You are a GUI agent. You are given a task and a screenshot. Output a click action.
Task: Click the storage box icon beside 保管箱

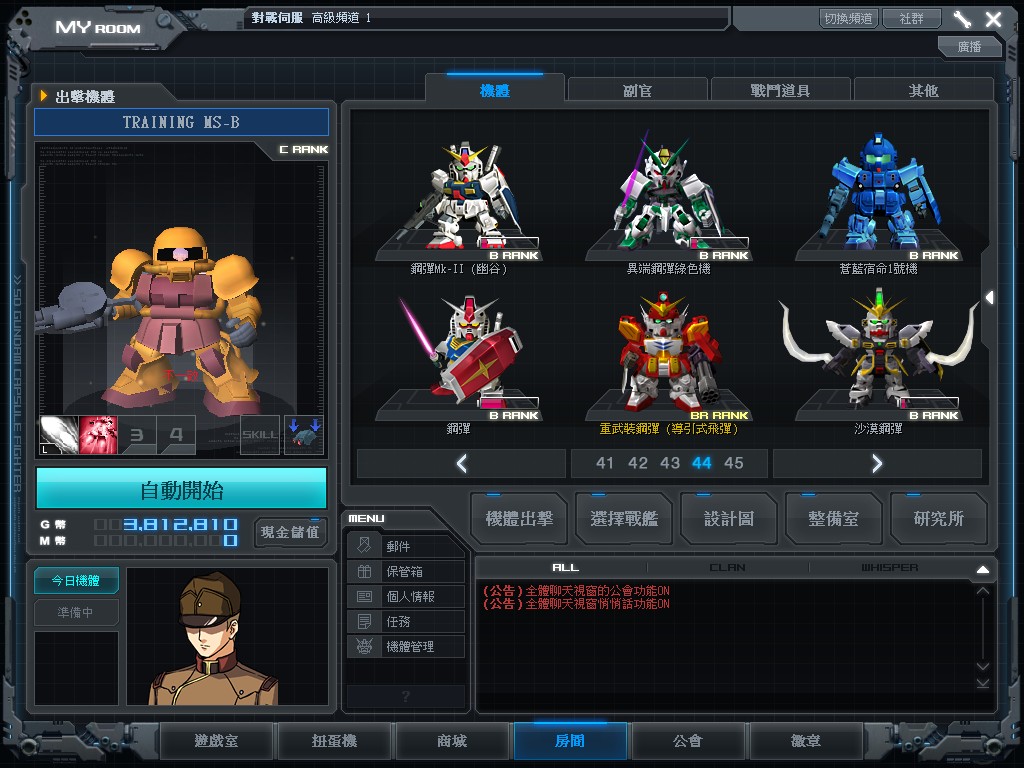(364, 571)
